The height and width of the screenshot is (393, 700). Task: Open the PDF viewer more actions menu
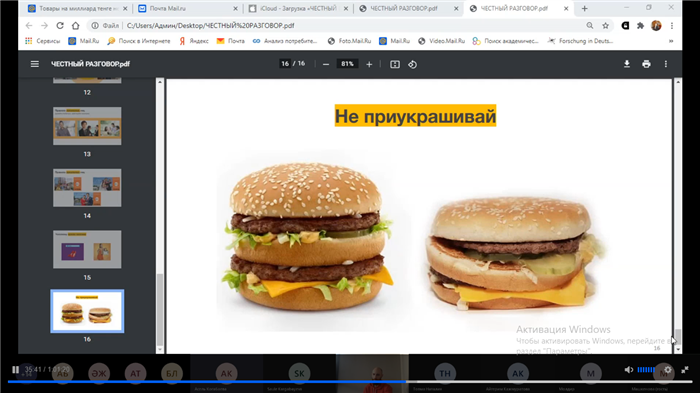(x=666, y=64)
